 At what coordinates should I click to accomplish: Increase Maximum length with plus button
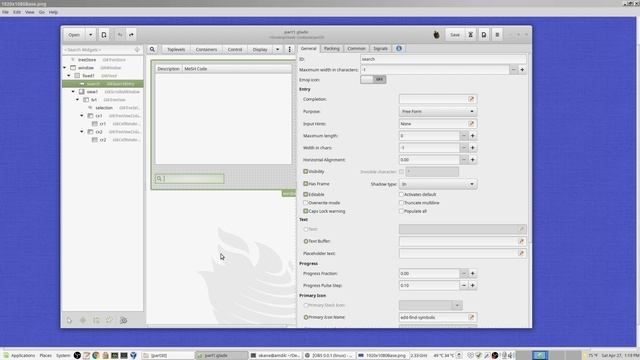(x=473, y=136)
